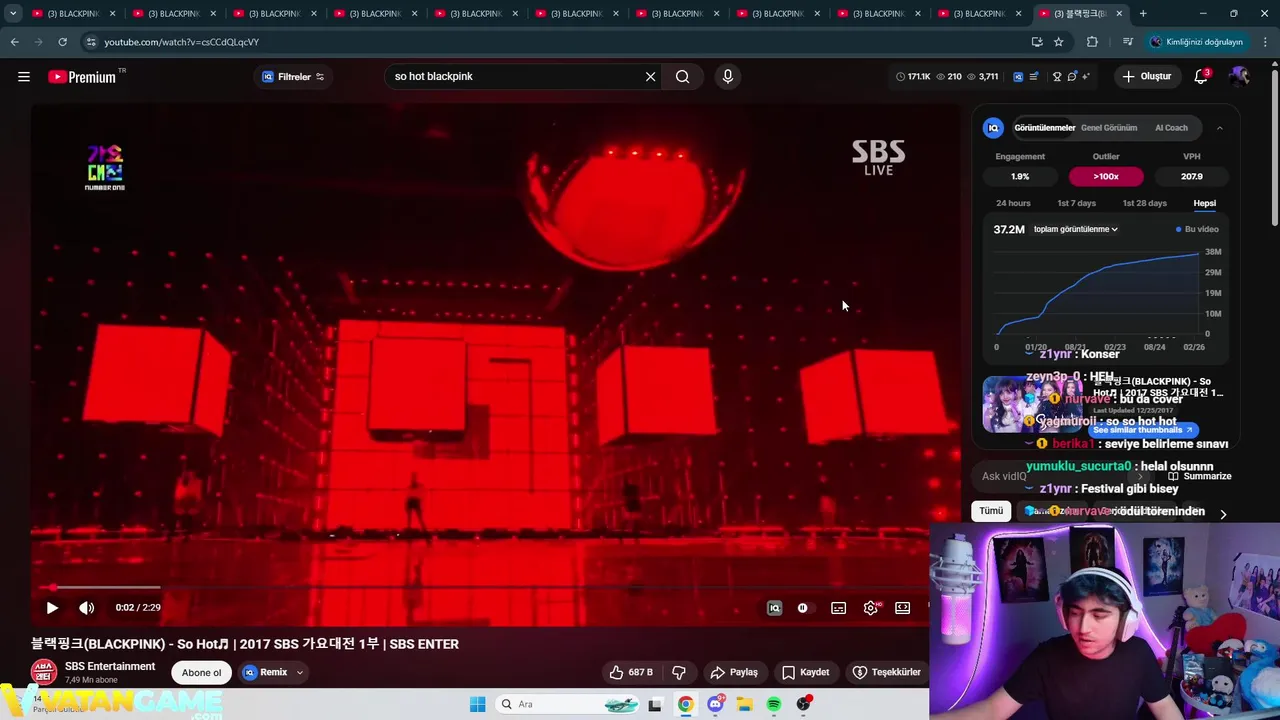Viewport: 1280px width, 720px height.
Task: Mute the video with the speaker icon
Action: click(87, 607)
